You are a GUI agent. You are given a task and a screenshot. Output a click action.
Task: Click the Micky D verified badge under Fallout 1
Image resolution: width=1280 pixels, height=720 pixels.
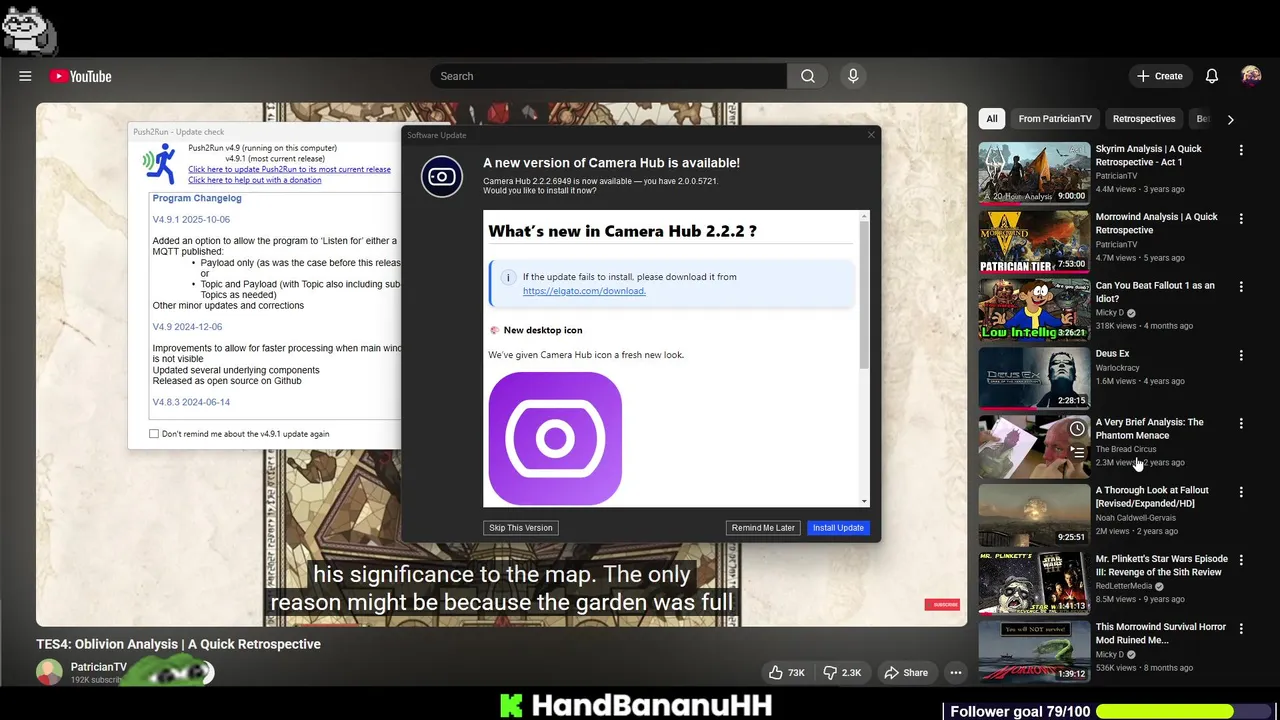pyautogui.click(x=1132, y=313)
